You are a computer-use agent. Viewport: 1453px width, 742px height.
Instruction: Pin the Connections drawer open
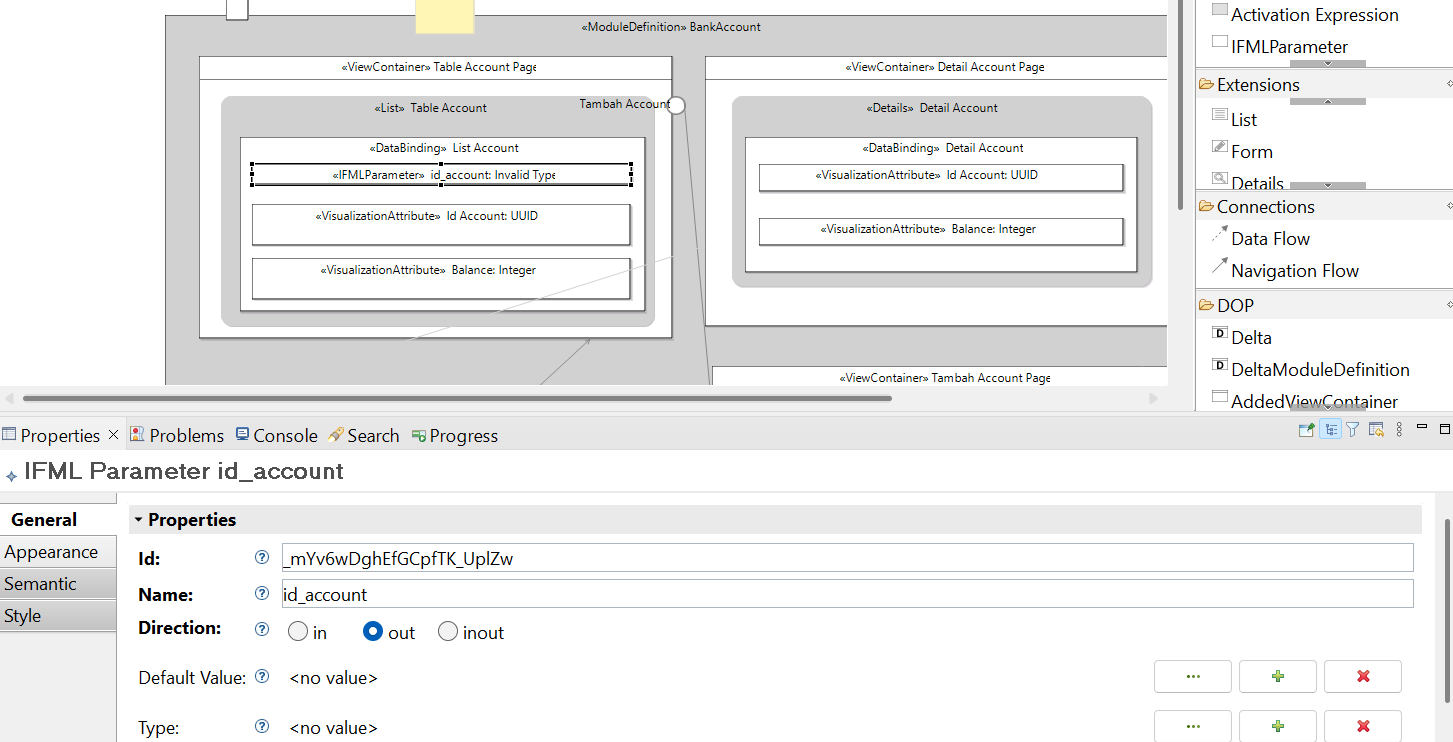1449,207
